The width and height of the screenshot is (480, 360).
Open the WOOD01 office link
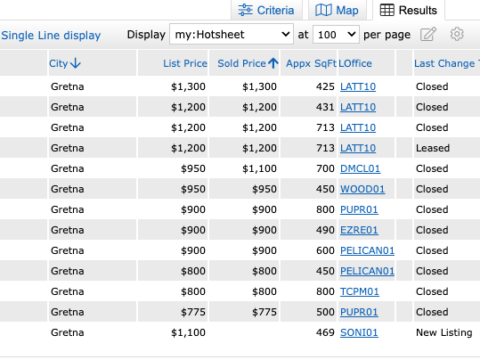click(362, 189)
